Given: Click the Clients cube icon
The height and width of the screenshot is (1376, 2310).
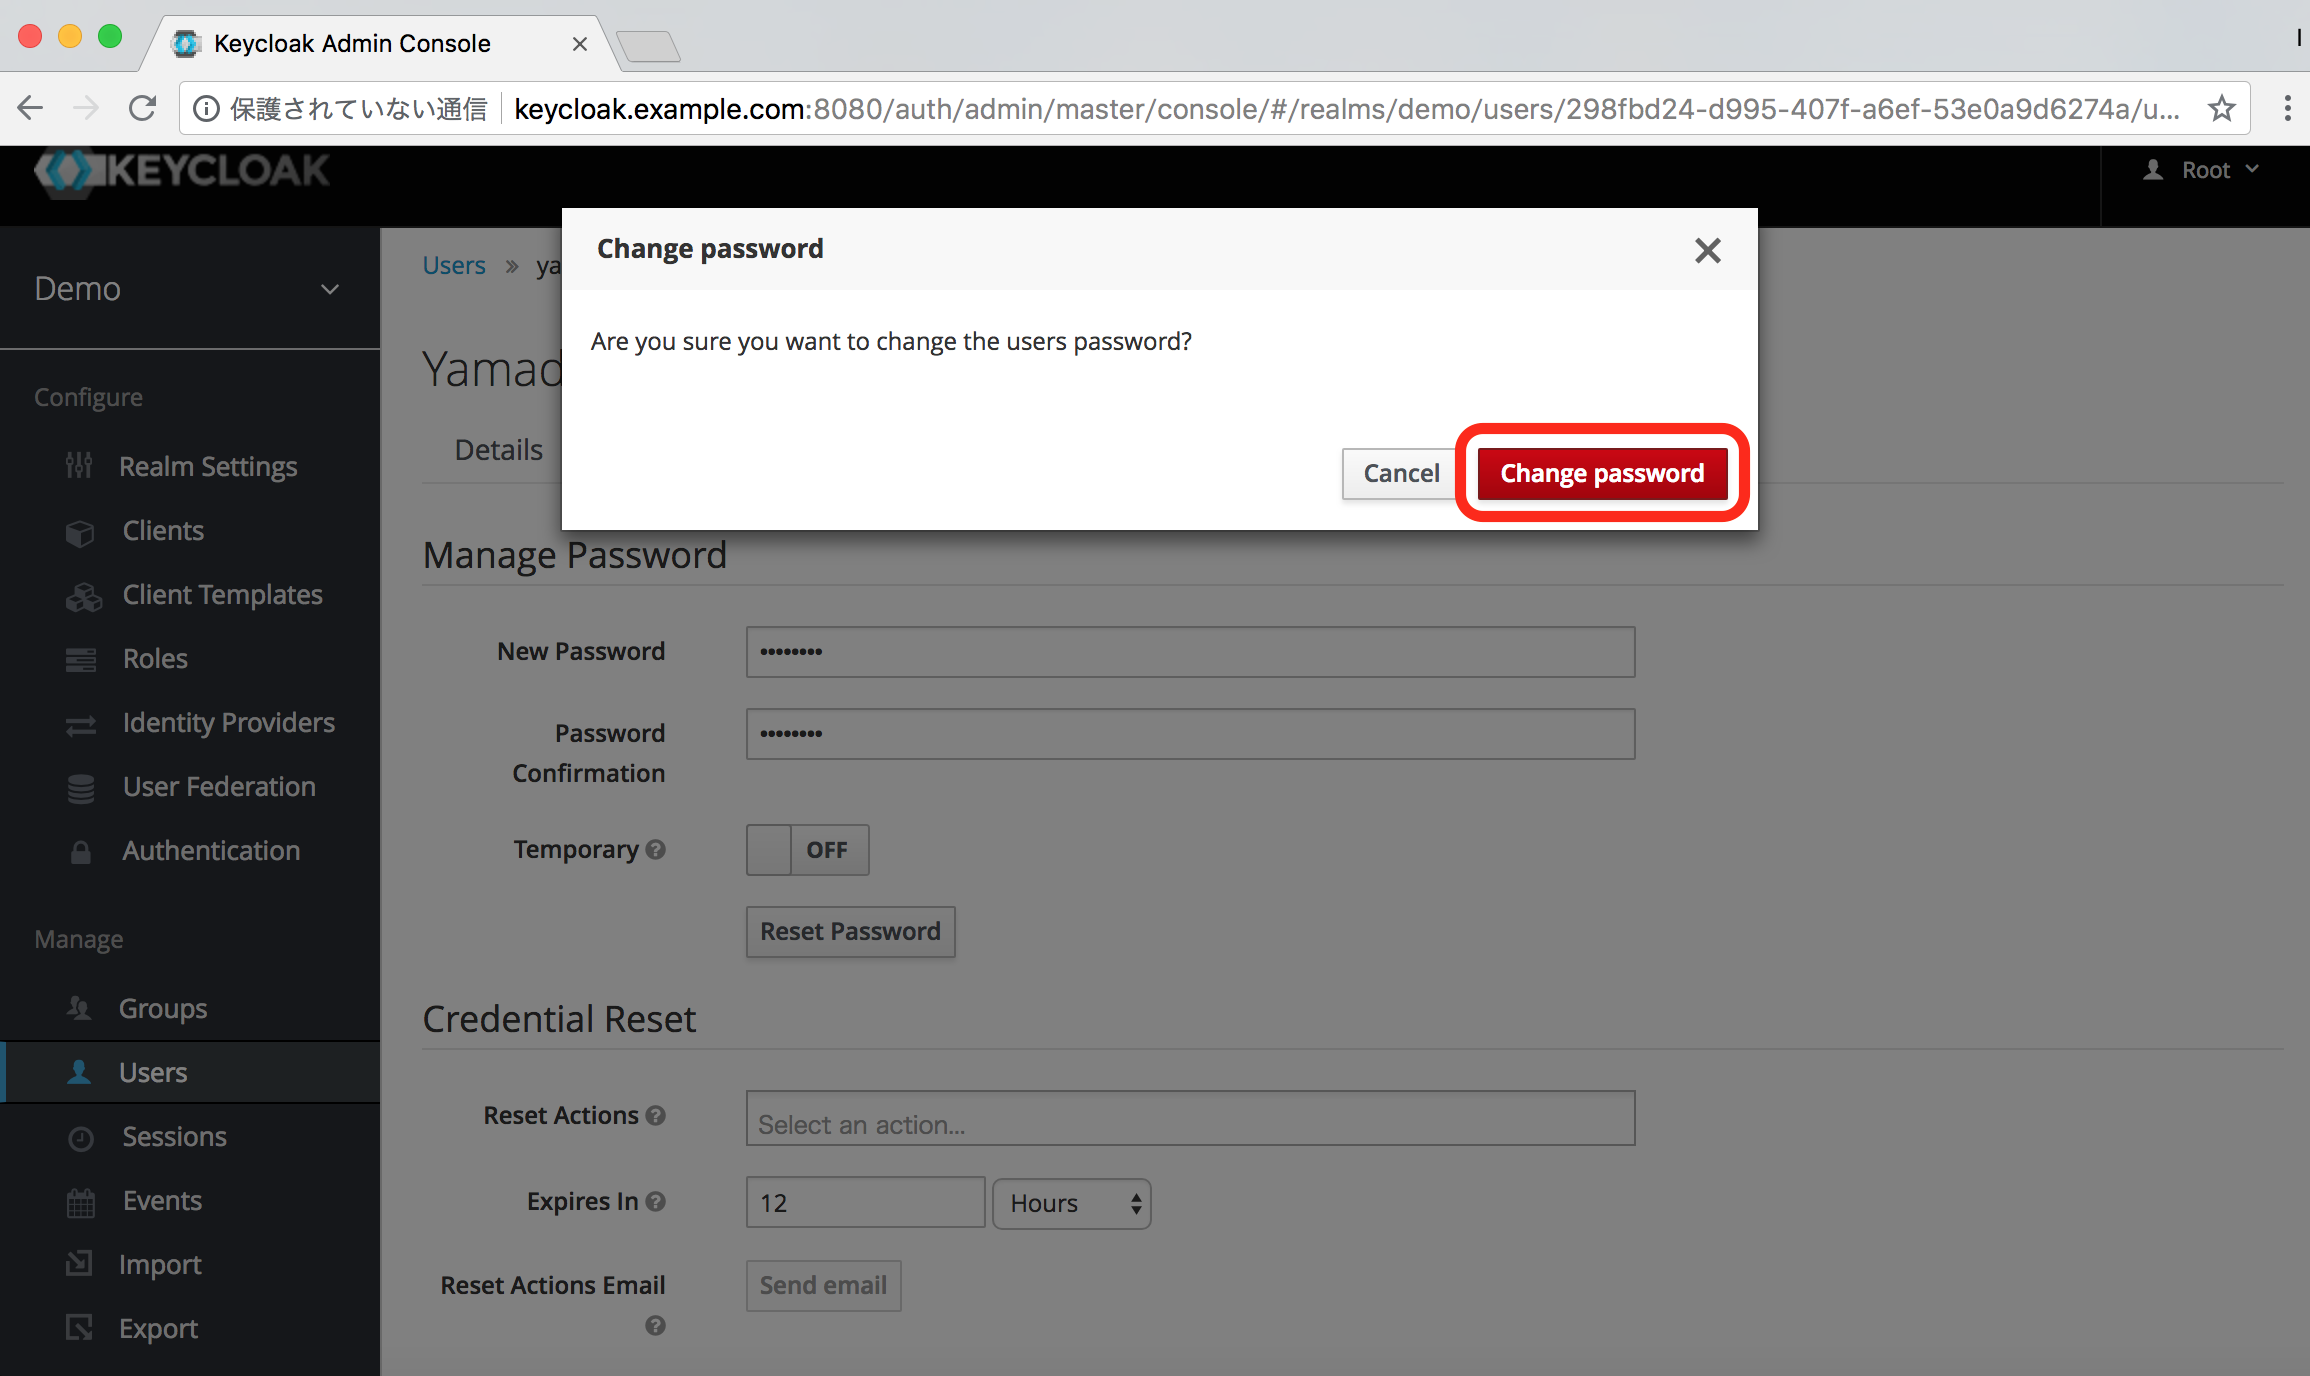Looking at the screenshot, I should [80, 532].
